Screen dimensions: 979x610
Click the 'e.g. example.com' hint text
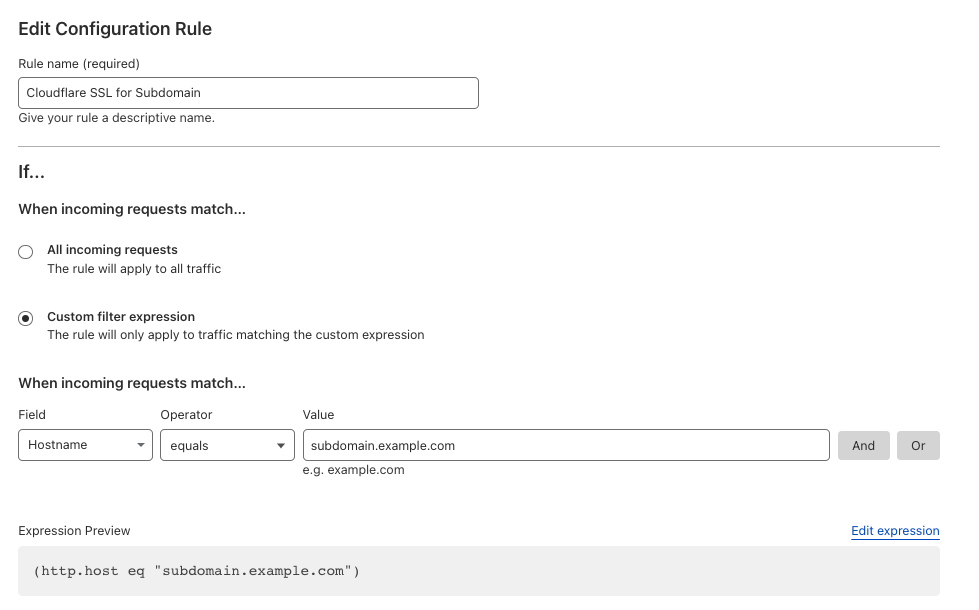click(353, 470)
